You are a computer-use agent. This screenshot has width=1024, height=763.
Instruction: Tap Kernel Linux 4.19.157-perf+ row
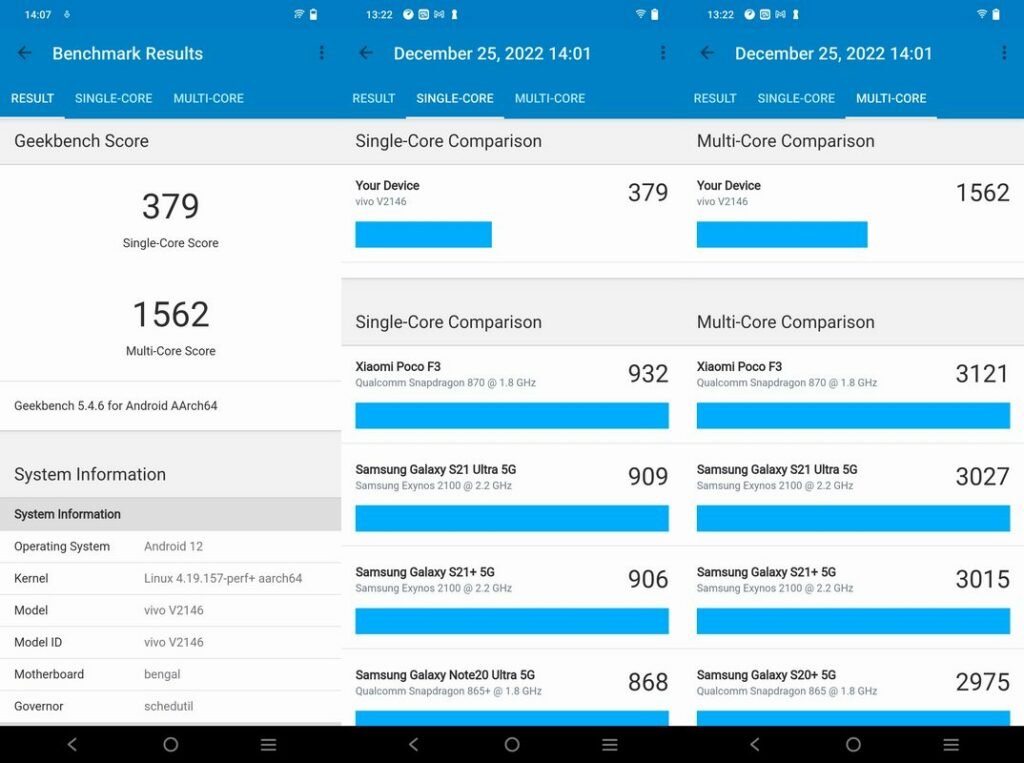point(170,579)
